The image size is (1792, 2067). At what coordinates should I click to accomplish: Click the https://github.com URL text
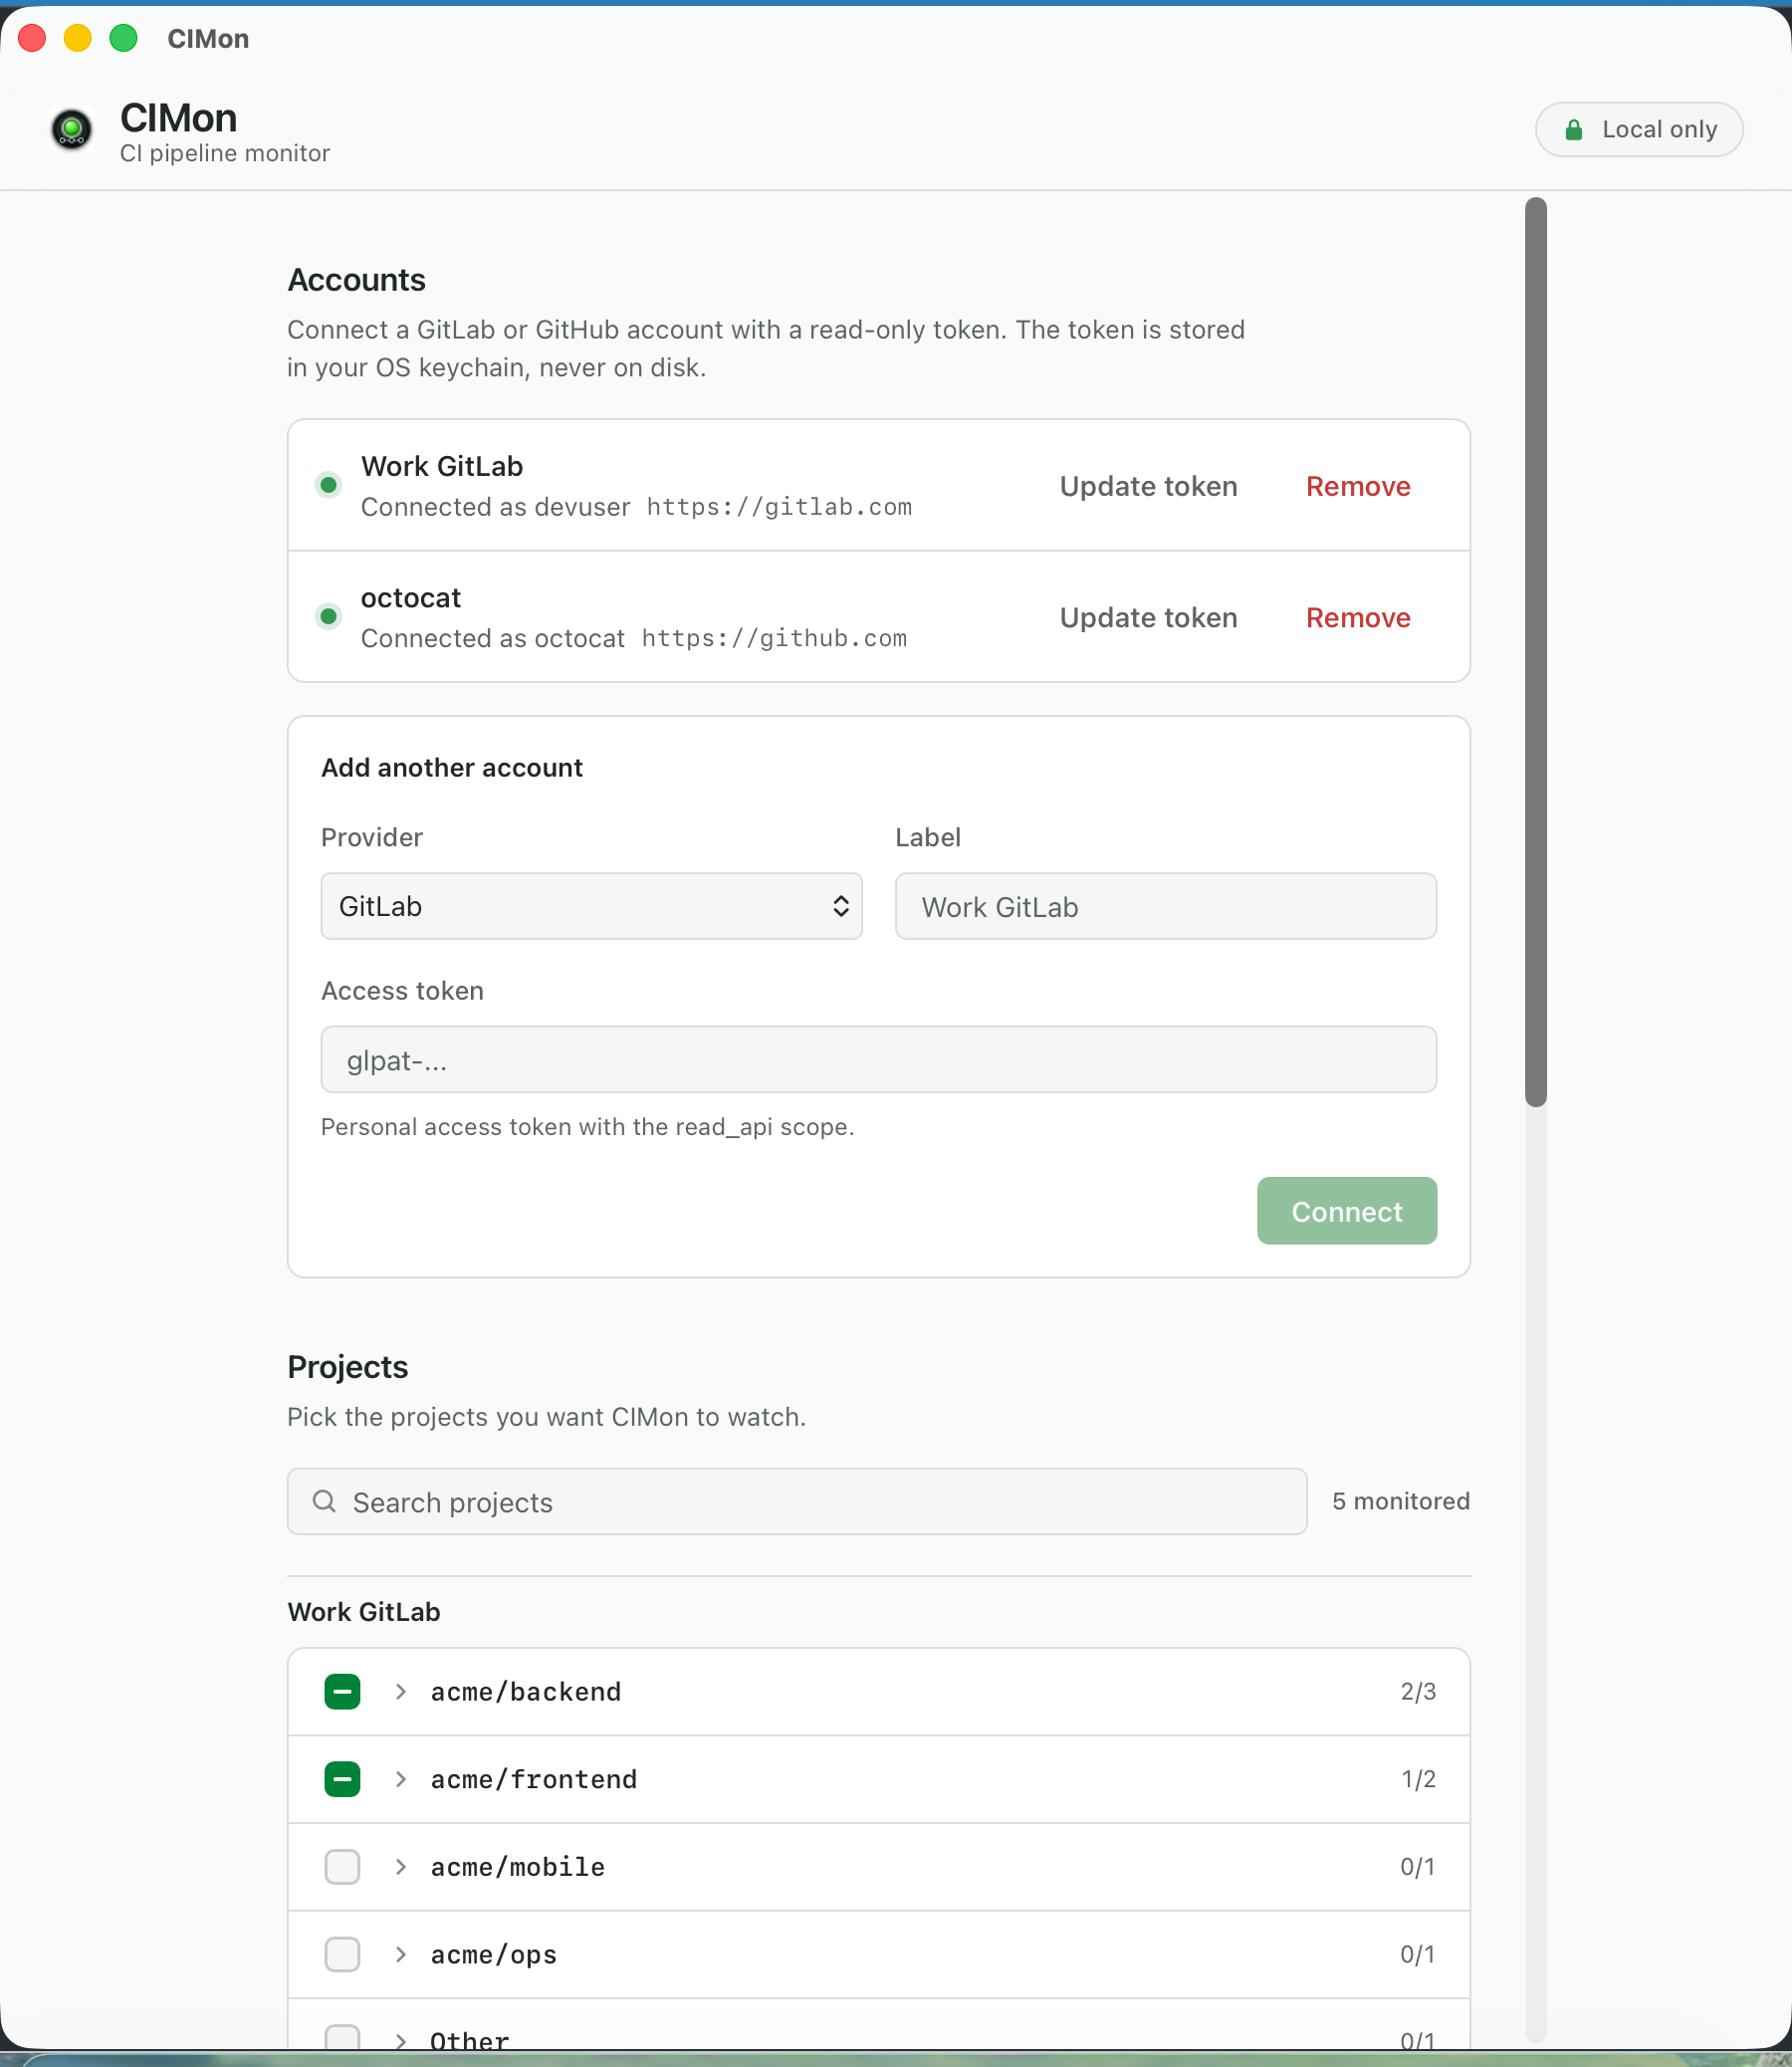[x=774, y=638]
